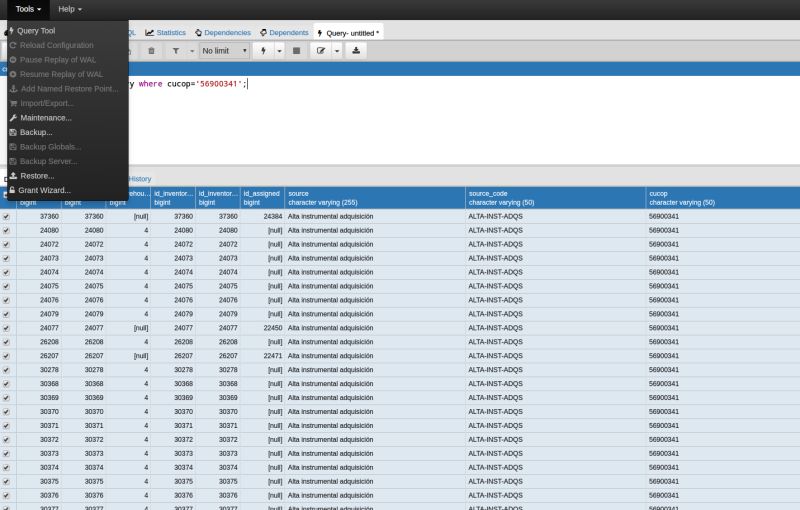Switch to the Dependencies tab

pos(223,33)
